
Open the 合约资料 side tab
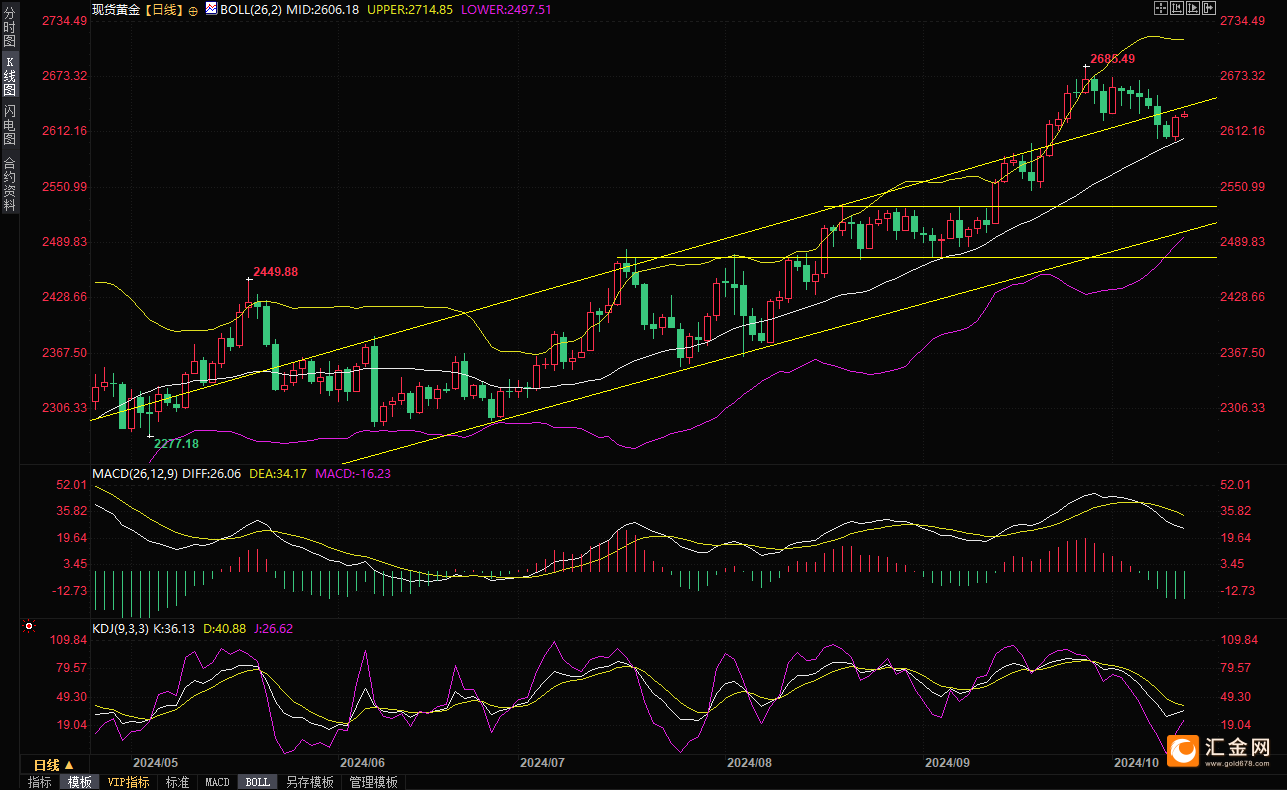[10, 184]
